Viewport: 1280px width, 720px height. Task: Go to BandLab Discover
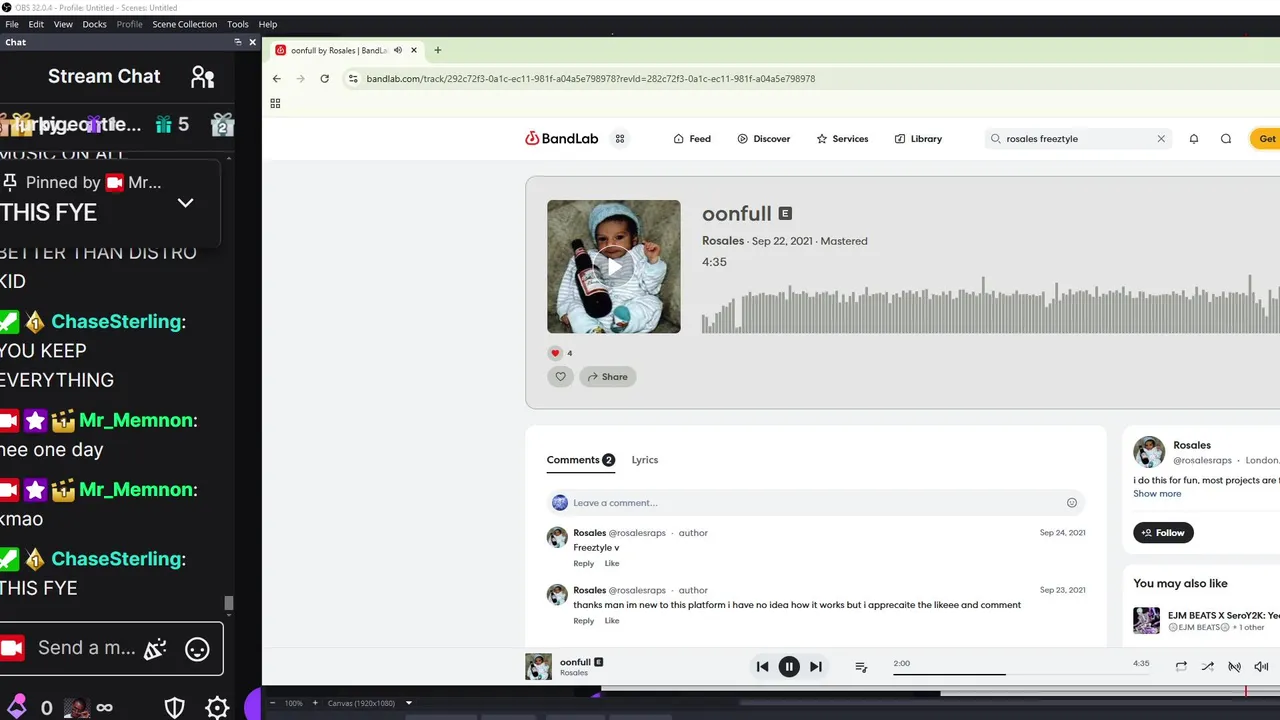click(764, 139)
